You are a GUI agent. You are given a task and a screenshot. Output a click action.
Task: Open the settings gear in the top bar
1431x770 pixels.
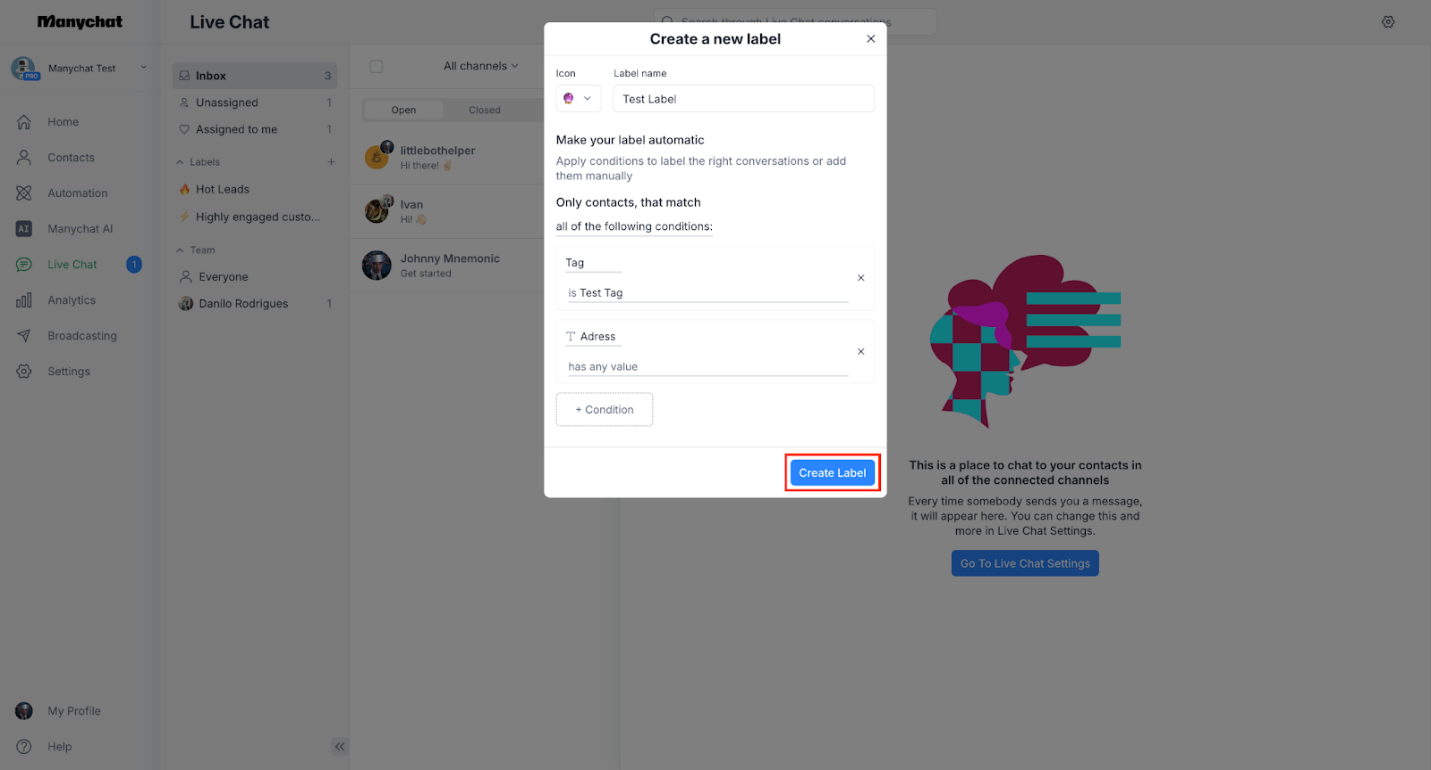pyautogui.click(x=1388, y=21)
